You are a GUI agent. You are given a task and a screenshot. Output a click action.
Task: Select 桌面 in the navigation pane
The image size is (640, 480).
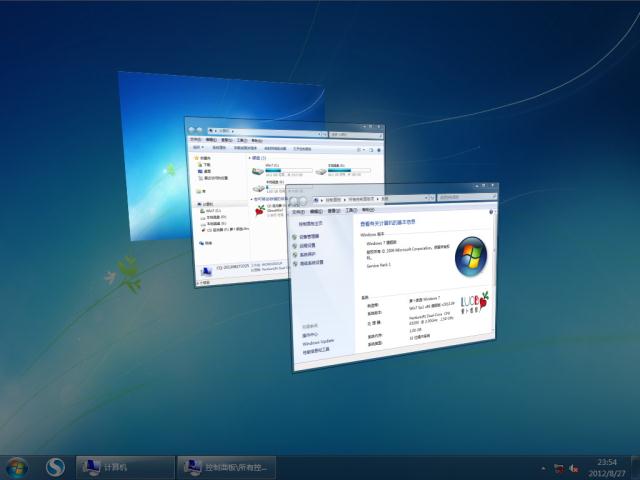(204, 171)
